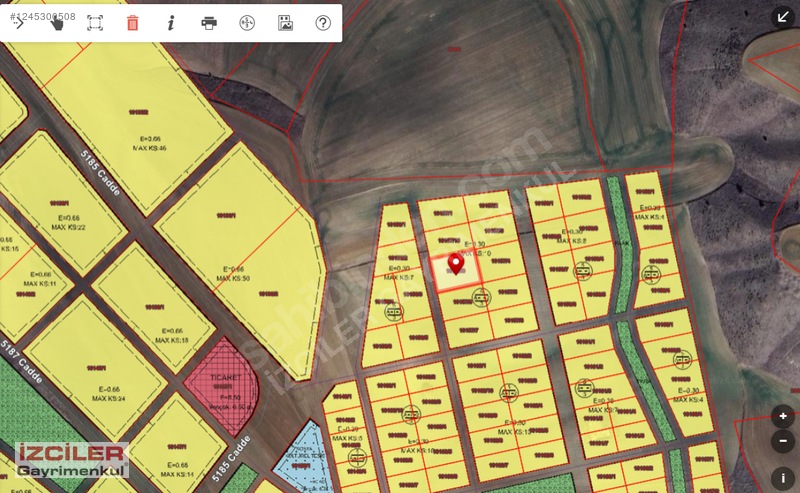Click the 5185 Cadde street label

coord(100,172)
